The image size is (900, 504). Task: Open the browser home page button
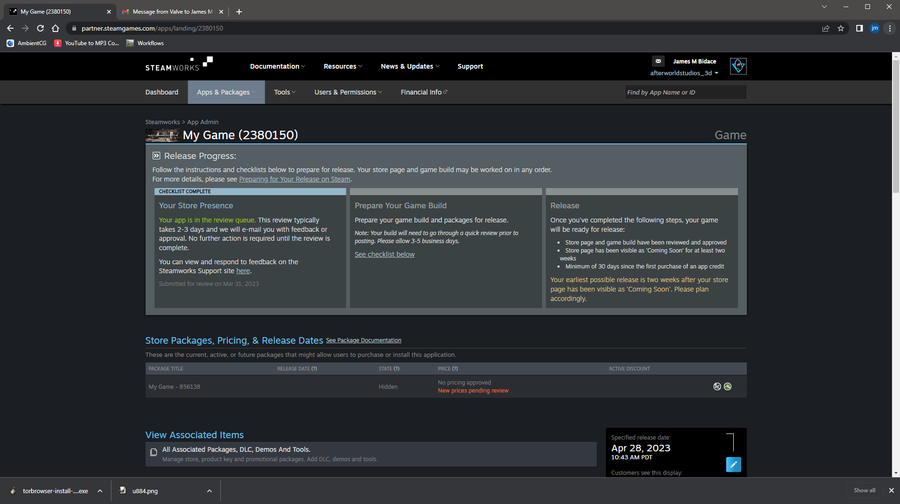(55, 28)
